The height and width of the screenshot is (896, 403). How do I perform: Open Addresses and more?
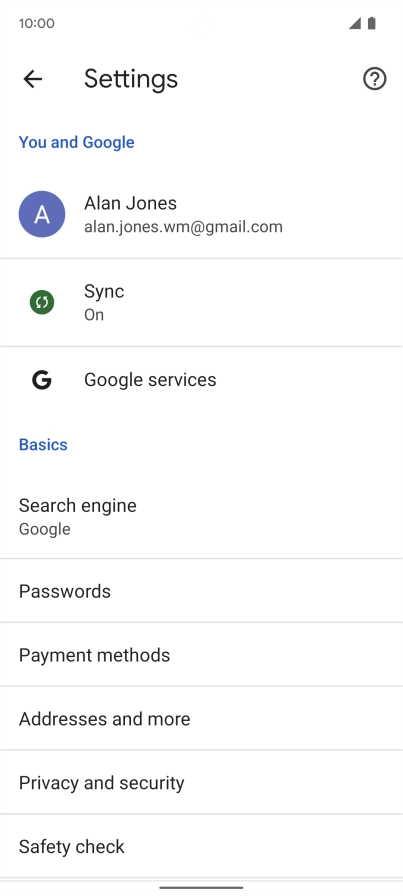click(201, 719)
